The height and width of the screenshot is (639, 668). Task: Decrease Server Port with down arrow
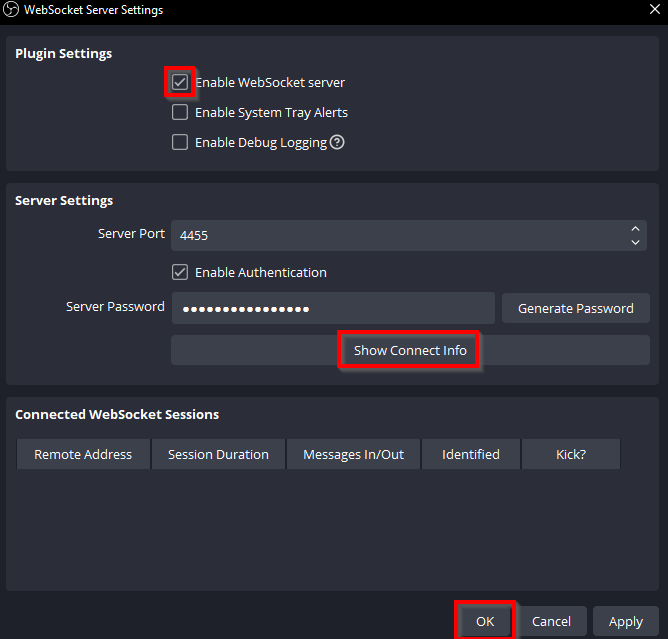[635, 242]
